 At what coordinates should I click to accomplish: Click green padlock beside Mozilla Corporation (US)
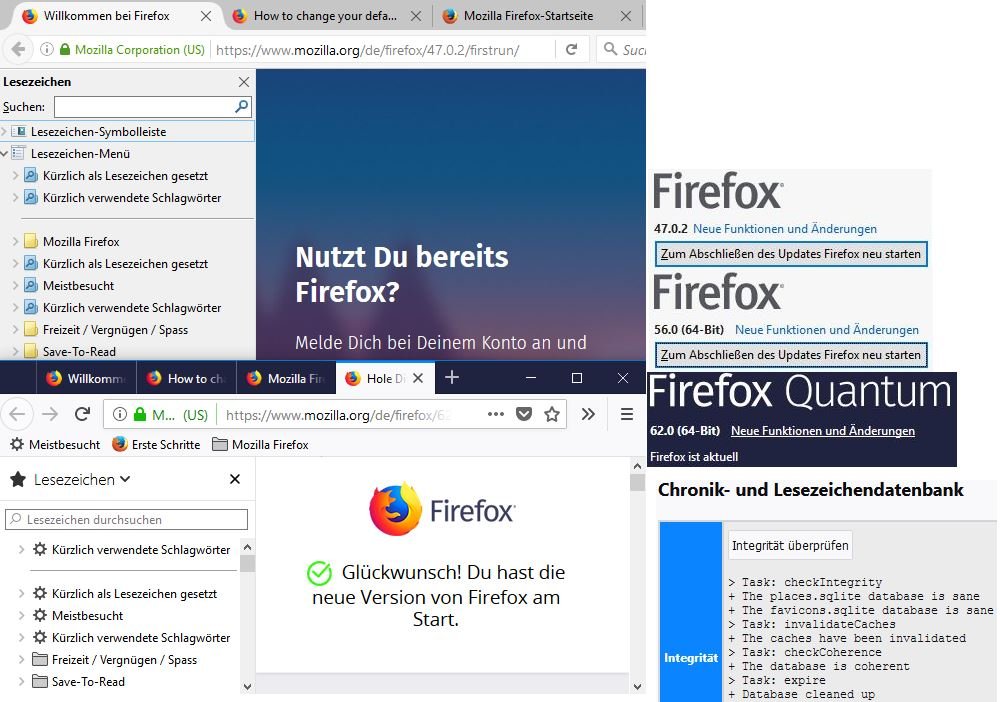(64, 49)
